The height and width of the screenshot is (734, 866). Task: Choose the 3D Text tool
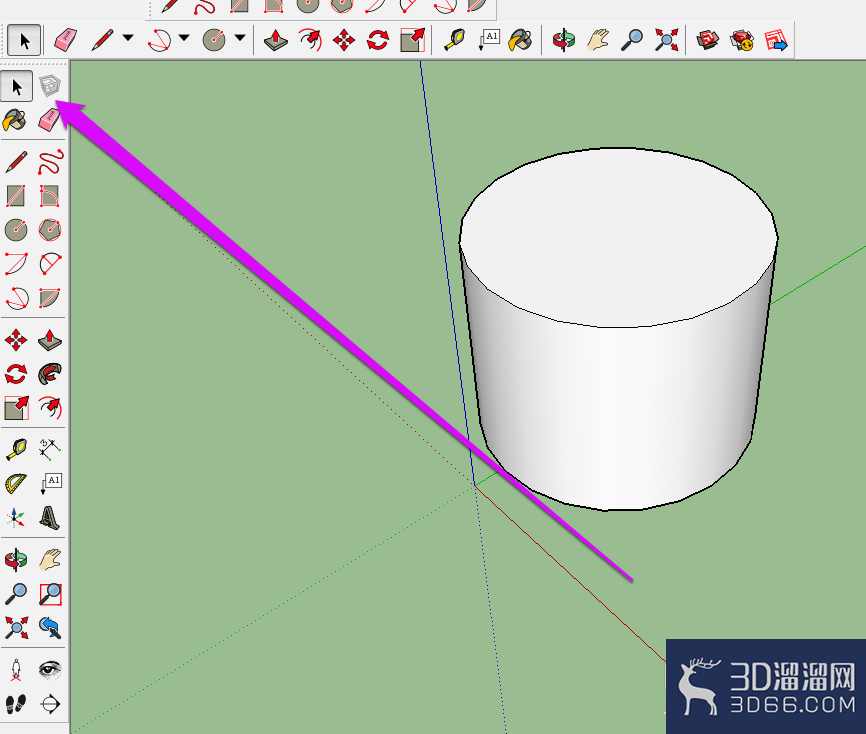(50, 518)
